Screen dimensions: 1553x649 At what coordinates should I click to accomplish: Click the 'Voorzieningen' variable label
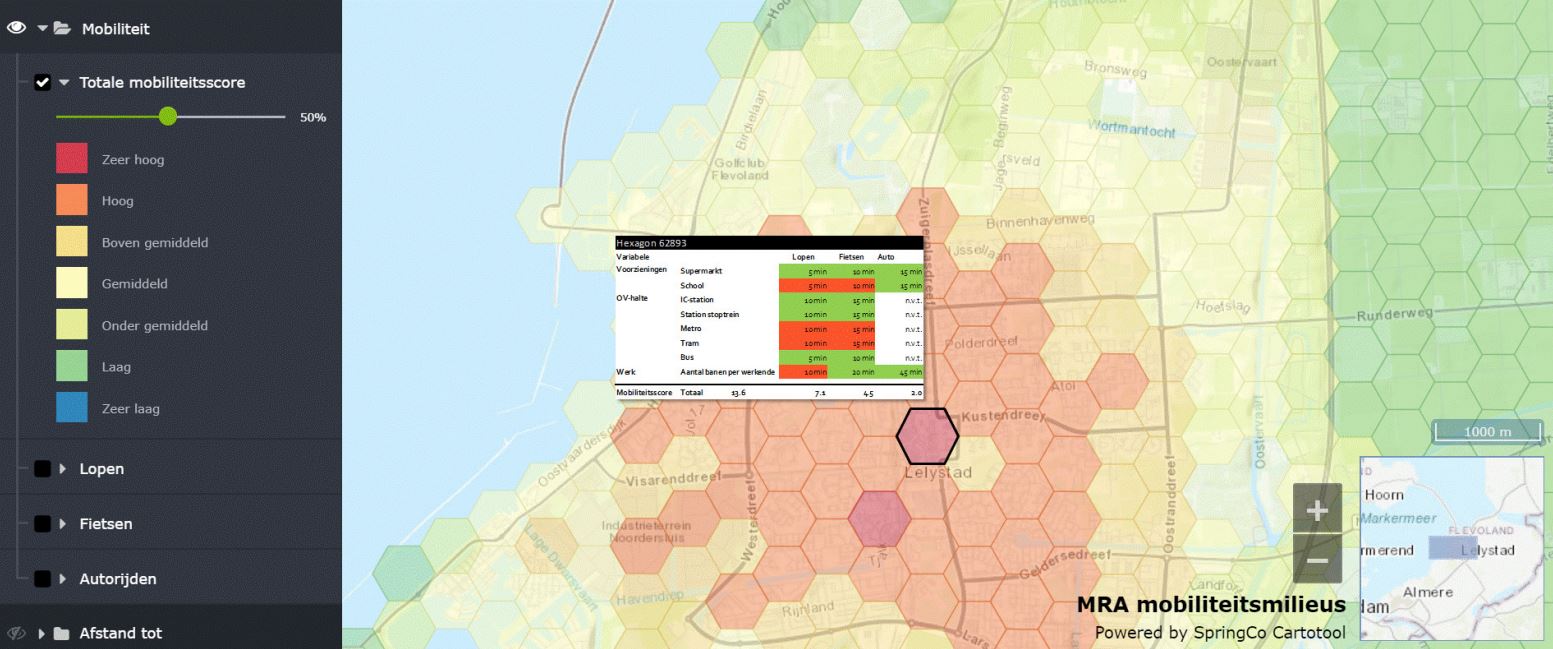(x=641, y=270)
